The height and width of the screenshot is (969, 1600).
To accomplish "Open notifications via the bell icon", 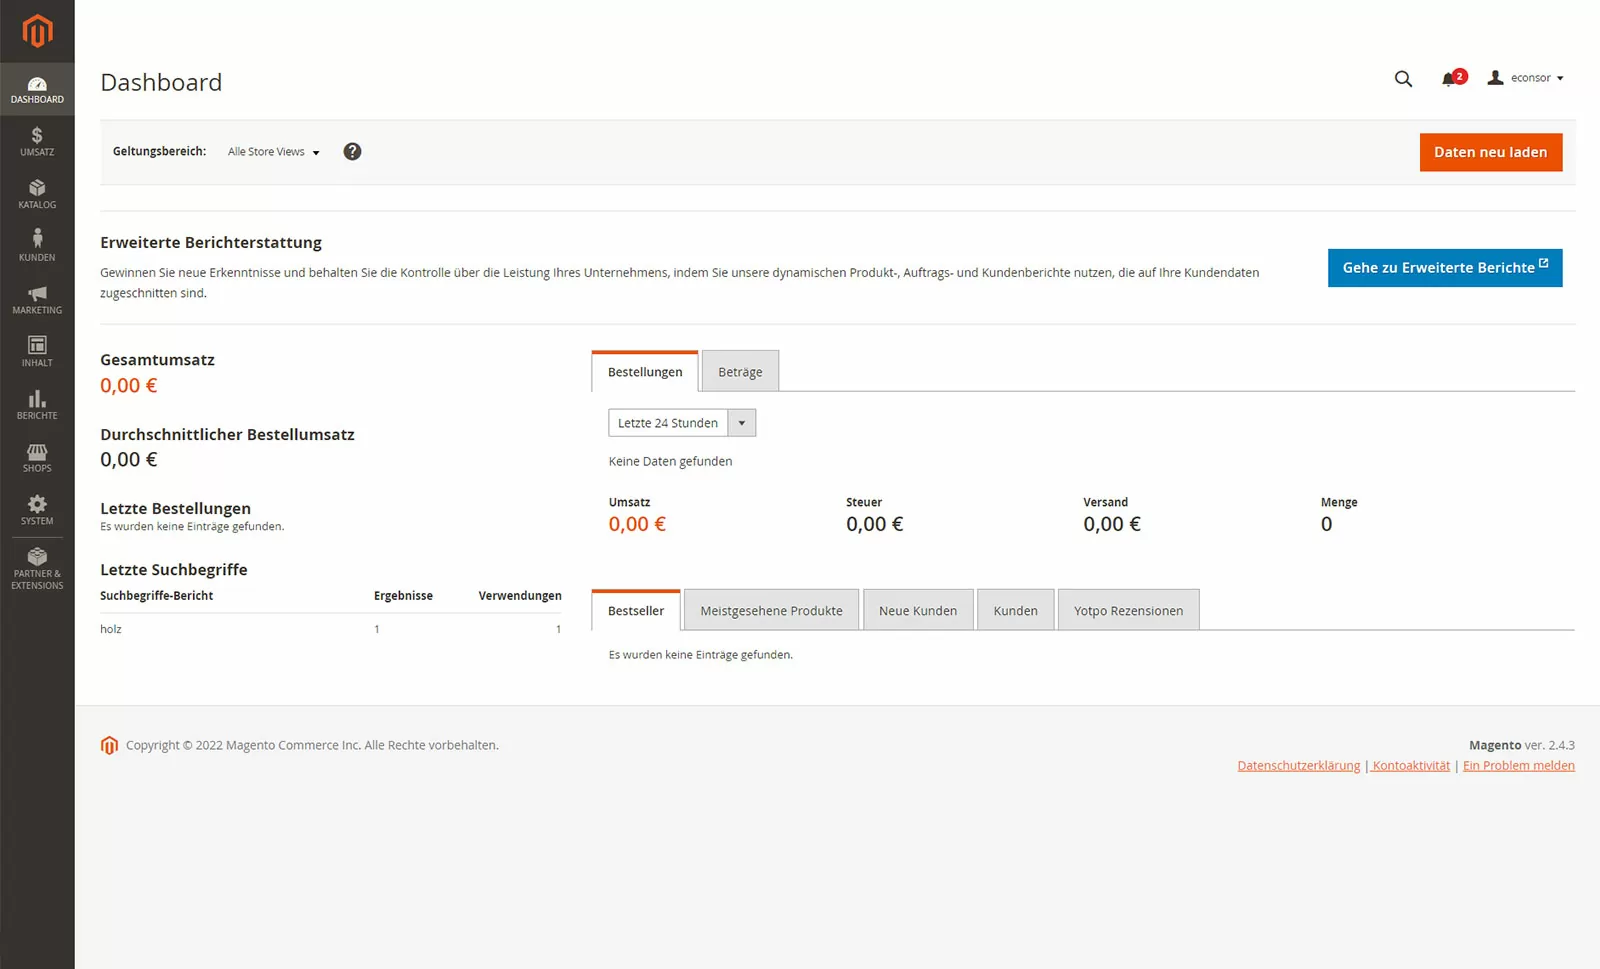I will pos(1449,78).
